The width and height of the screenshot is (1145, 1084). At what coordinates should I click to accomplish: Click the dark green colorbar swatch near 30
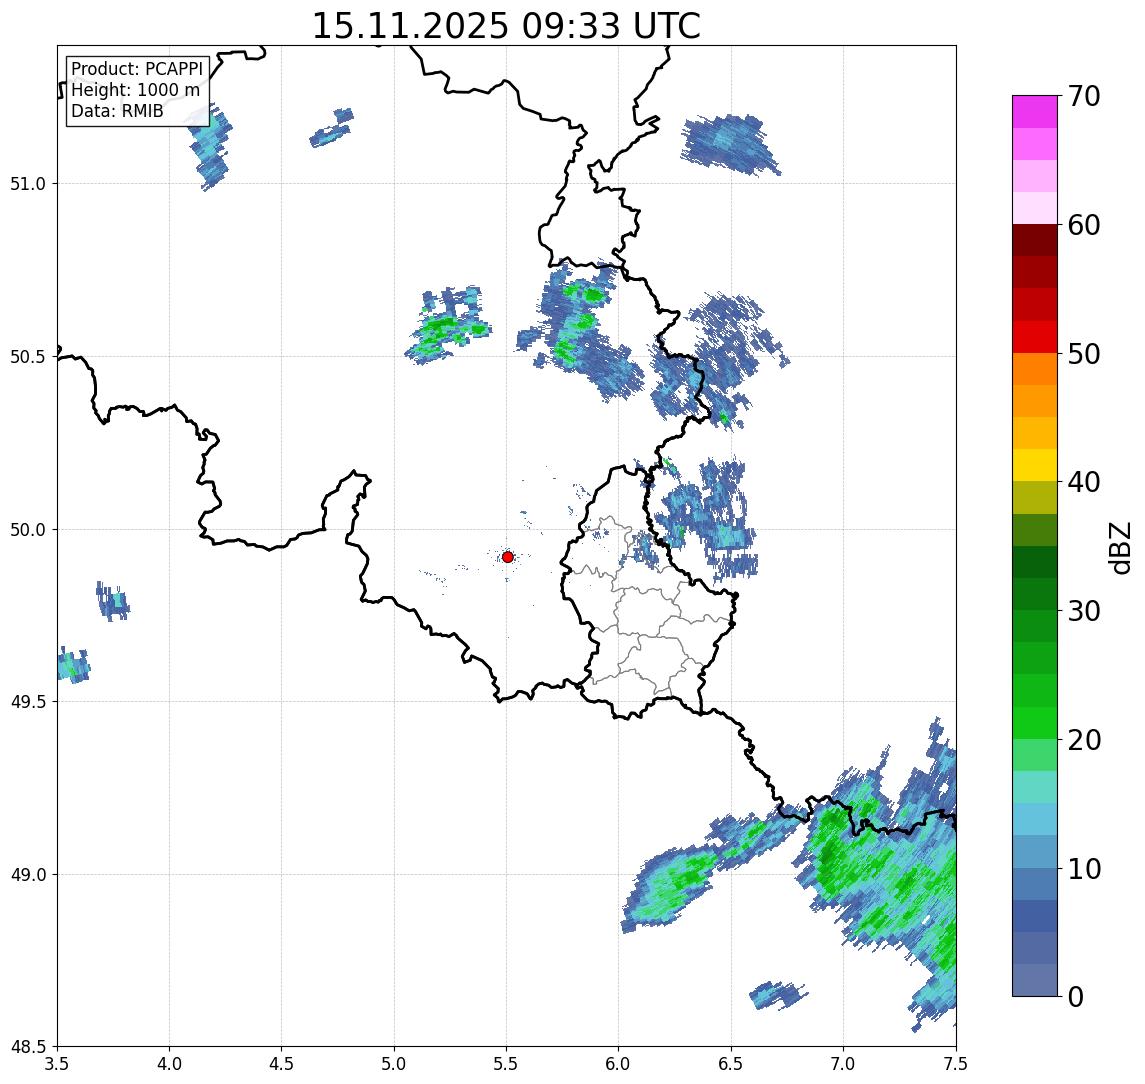click(1035, 594)
